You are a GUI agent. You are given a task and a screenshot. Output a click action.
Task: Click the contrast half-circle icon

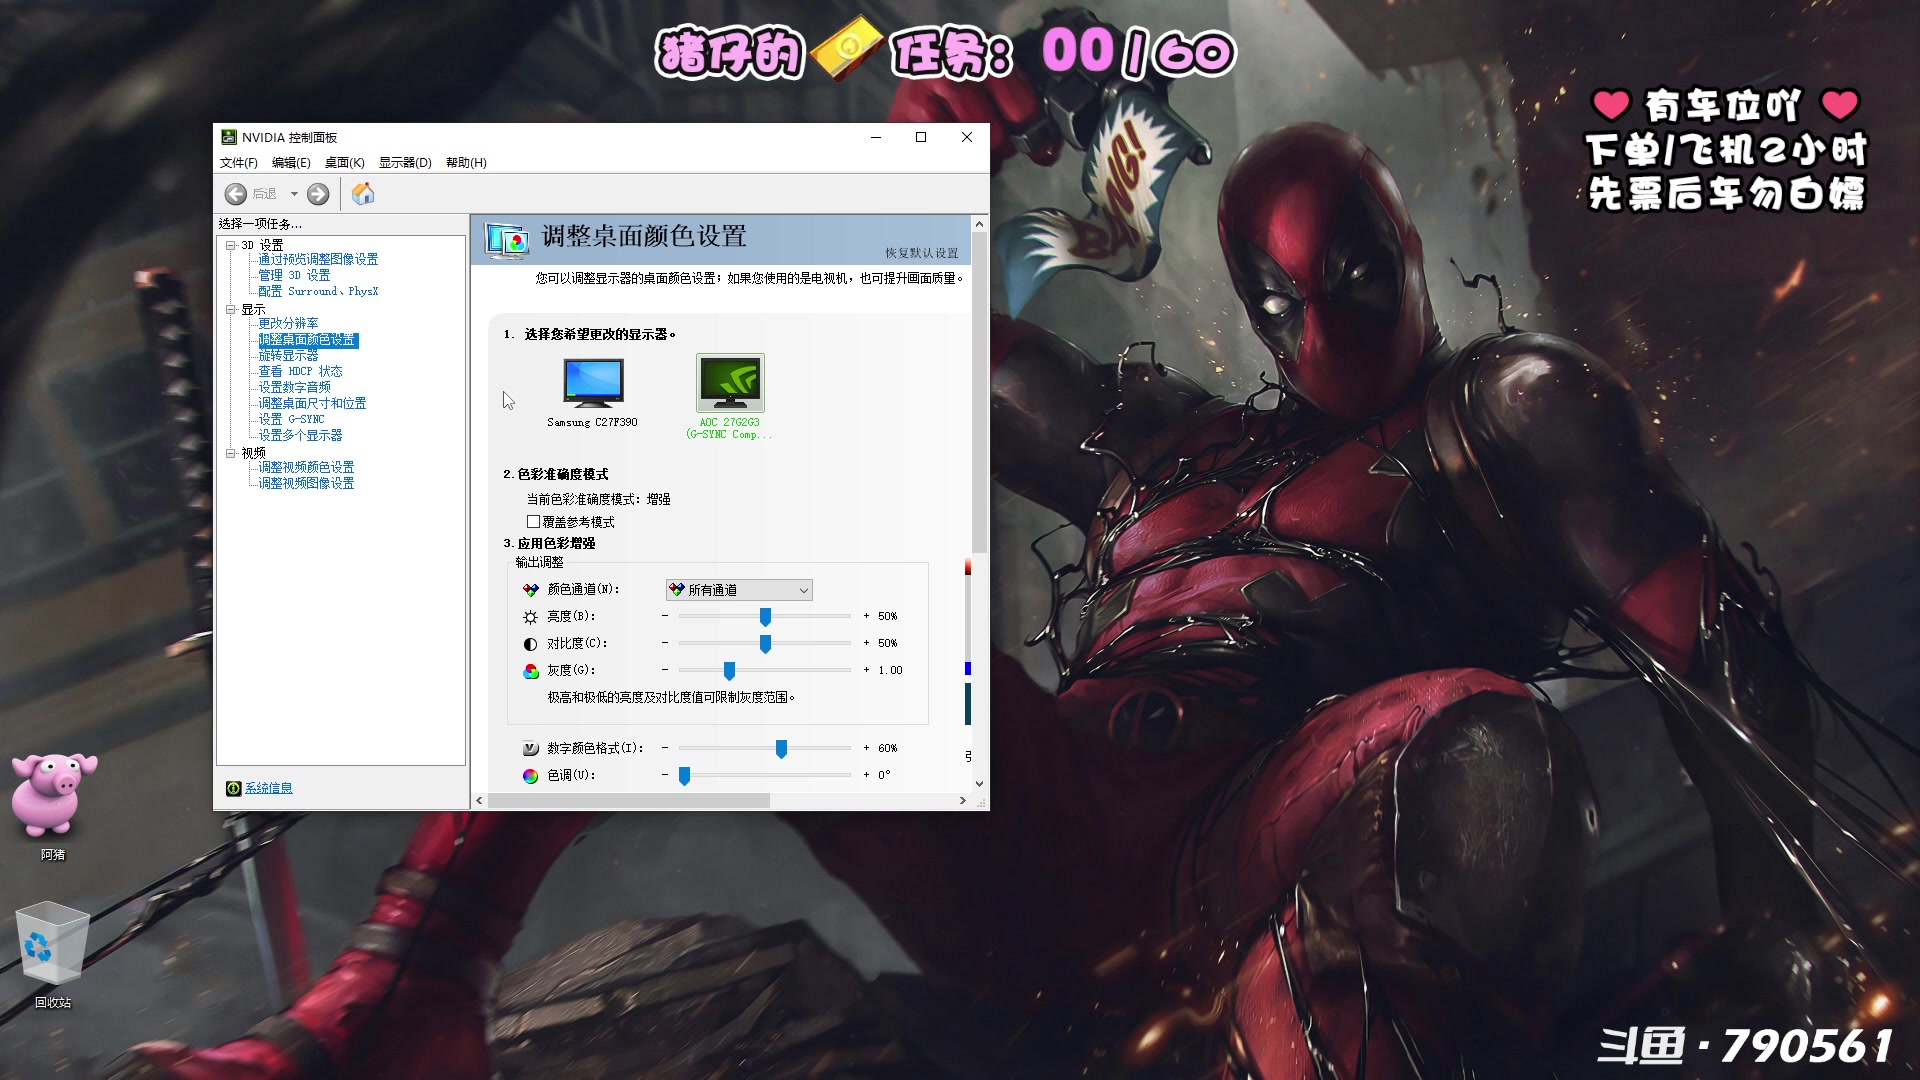(530, 644)
